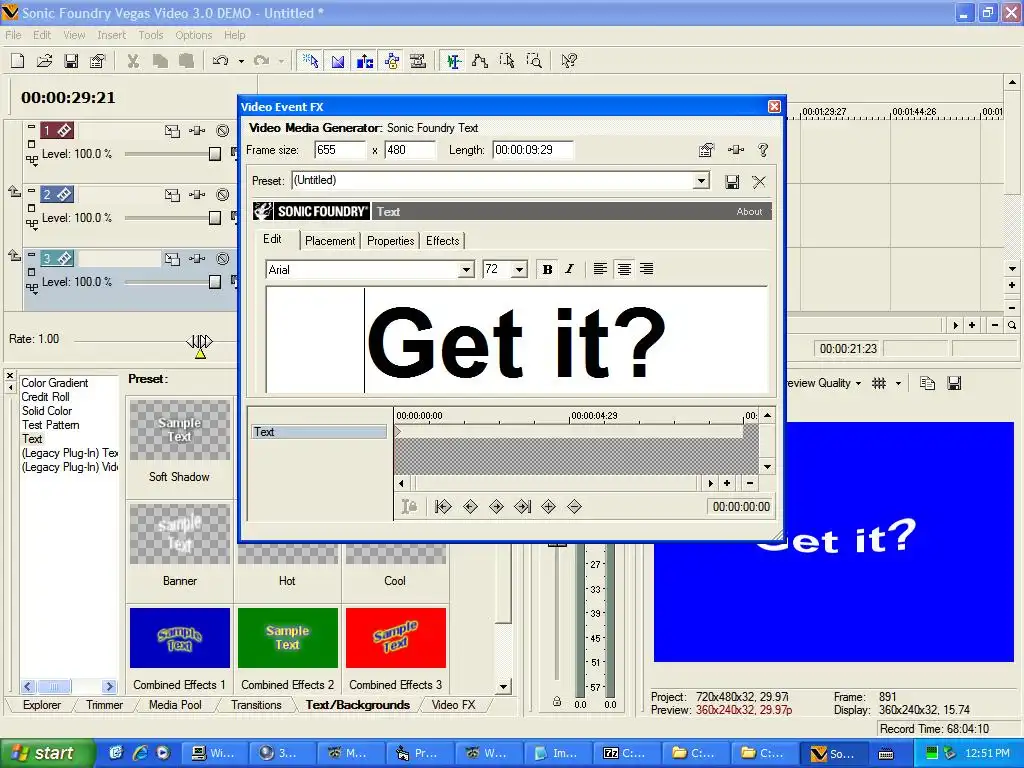
Task: Toggle bold text formatting
Action: point(547,269)
